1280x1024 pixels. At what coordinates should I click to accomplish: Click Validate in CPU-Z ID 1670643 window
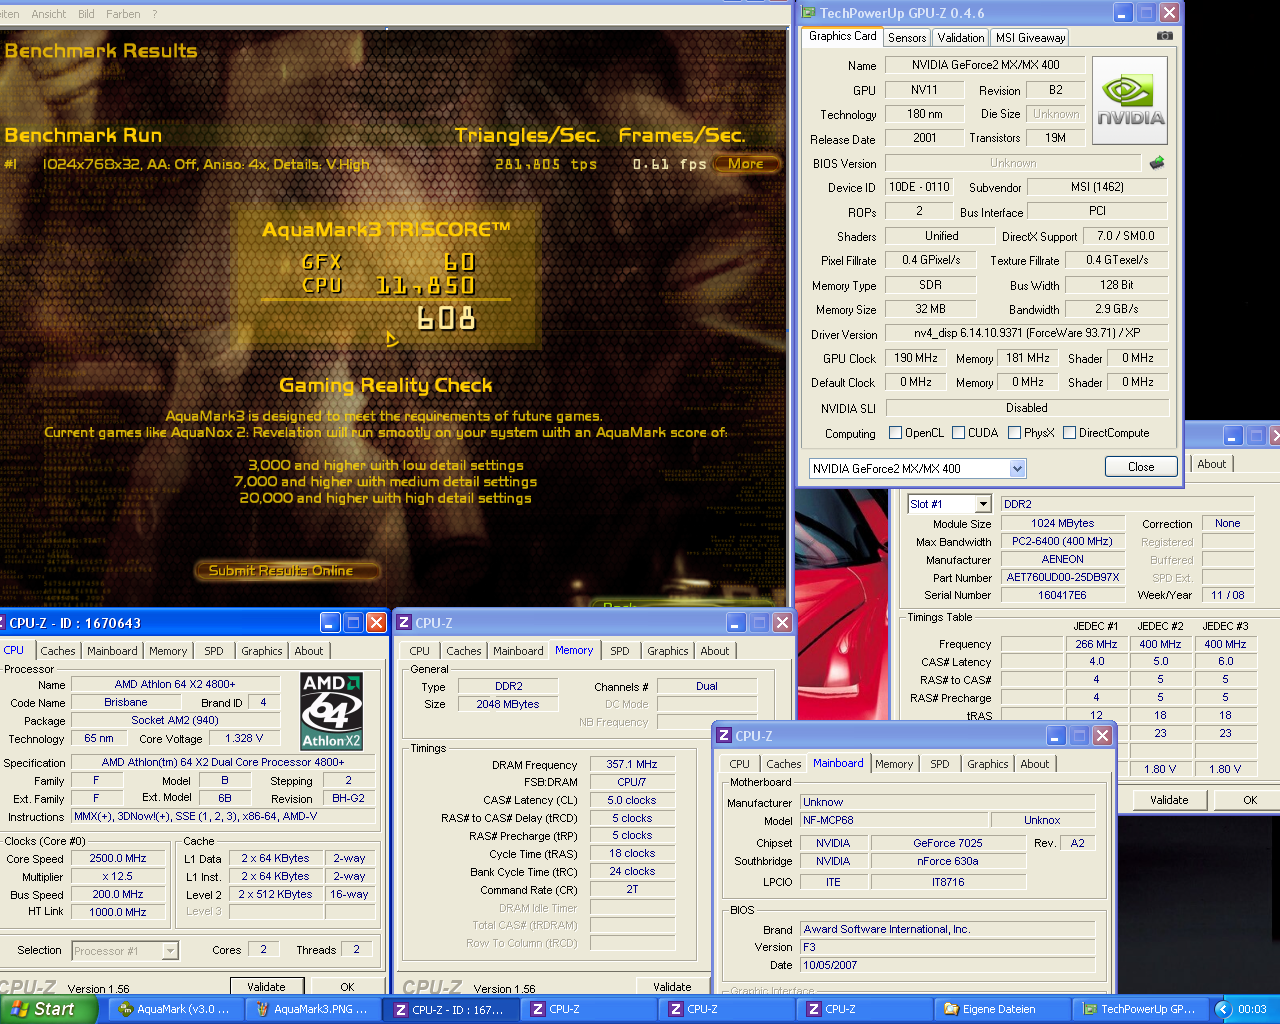[x=266, y=987]
